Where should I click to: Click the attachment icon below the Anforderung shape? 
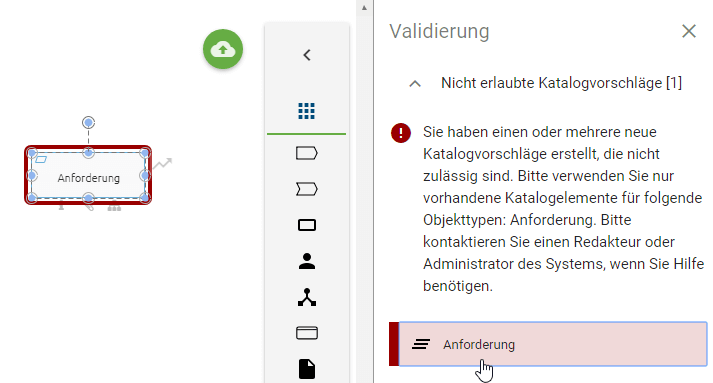click(89, 207)
